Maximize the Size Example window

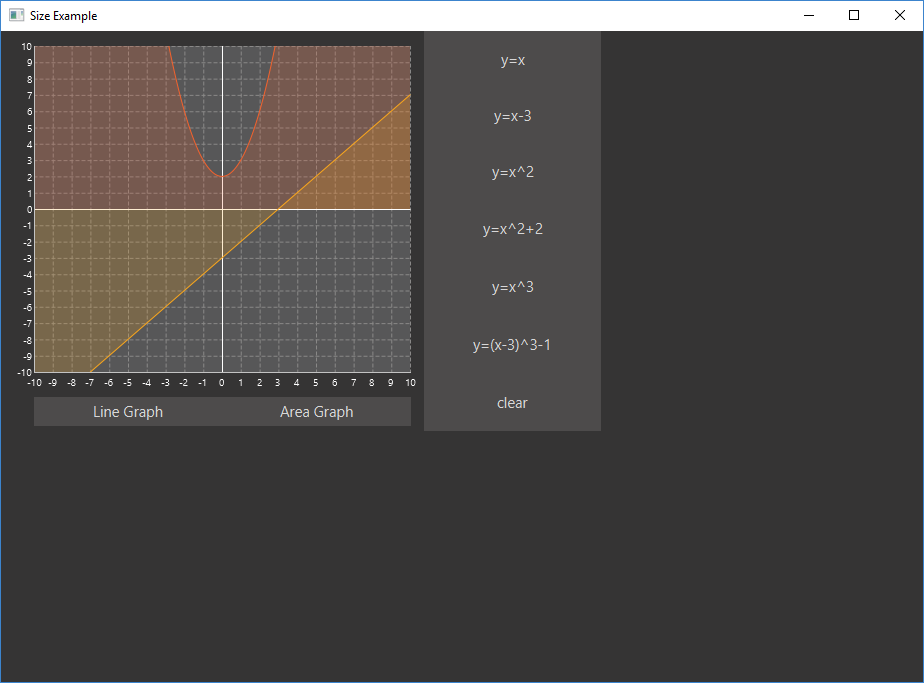[x=854, y=15]
